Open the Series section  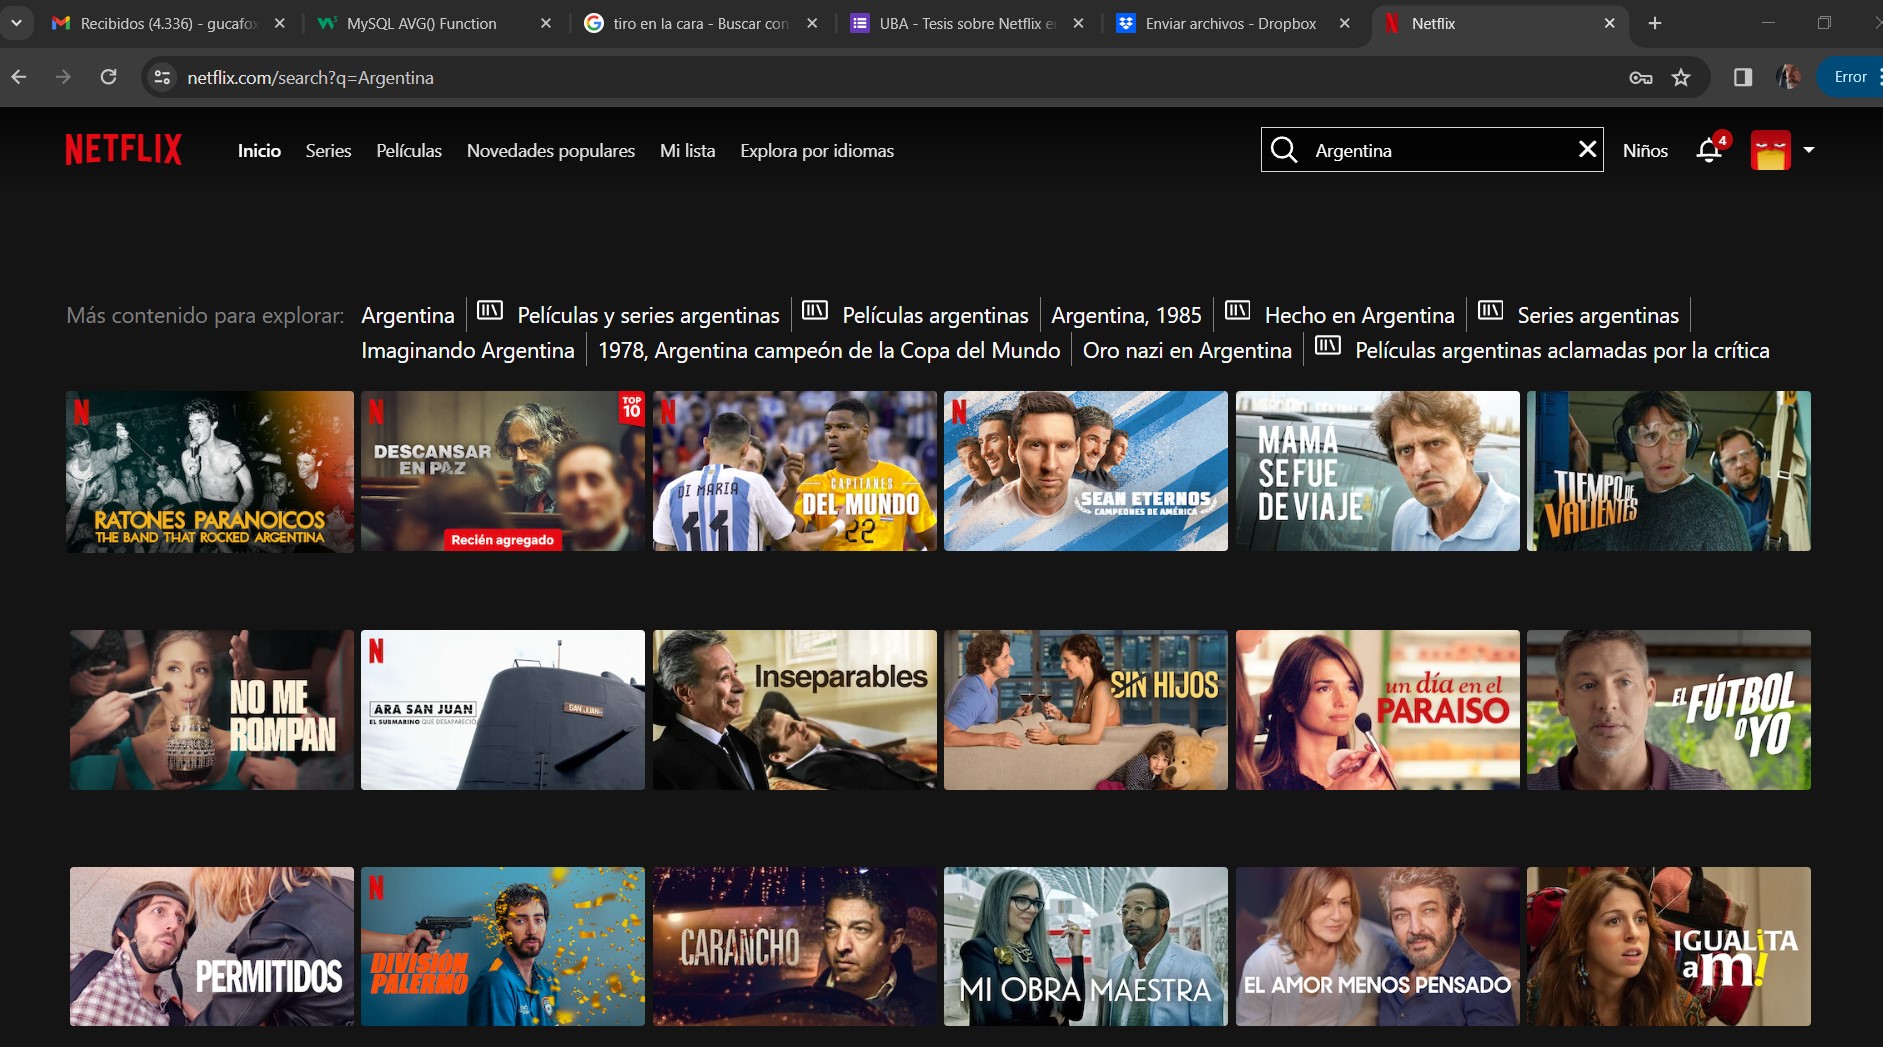pos(328,150)
